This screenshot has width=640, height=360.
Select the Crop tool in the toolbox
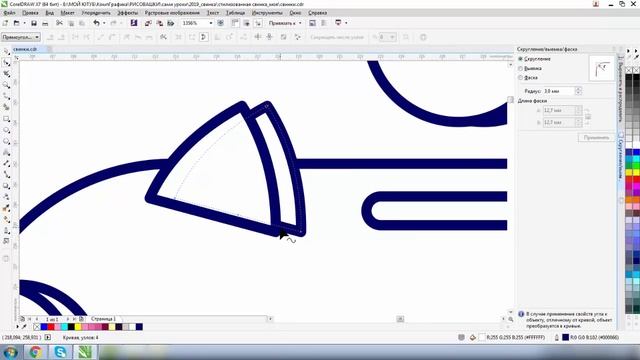6,74
